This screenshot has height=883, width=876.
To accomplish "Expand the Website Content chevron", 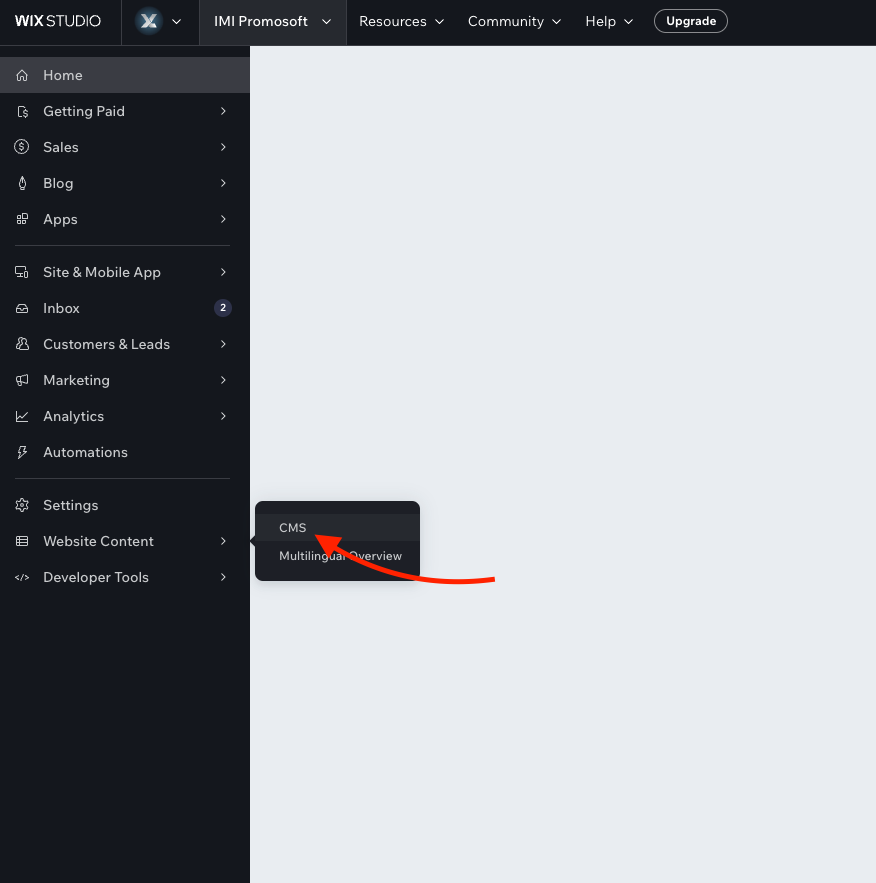I will click(224, 541).
